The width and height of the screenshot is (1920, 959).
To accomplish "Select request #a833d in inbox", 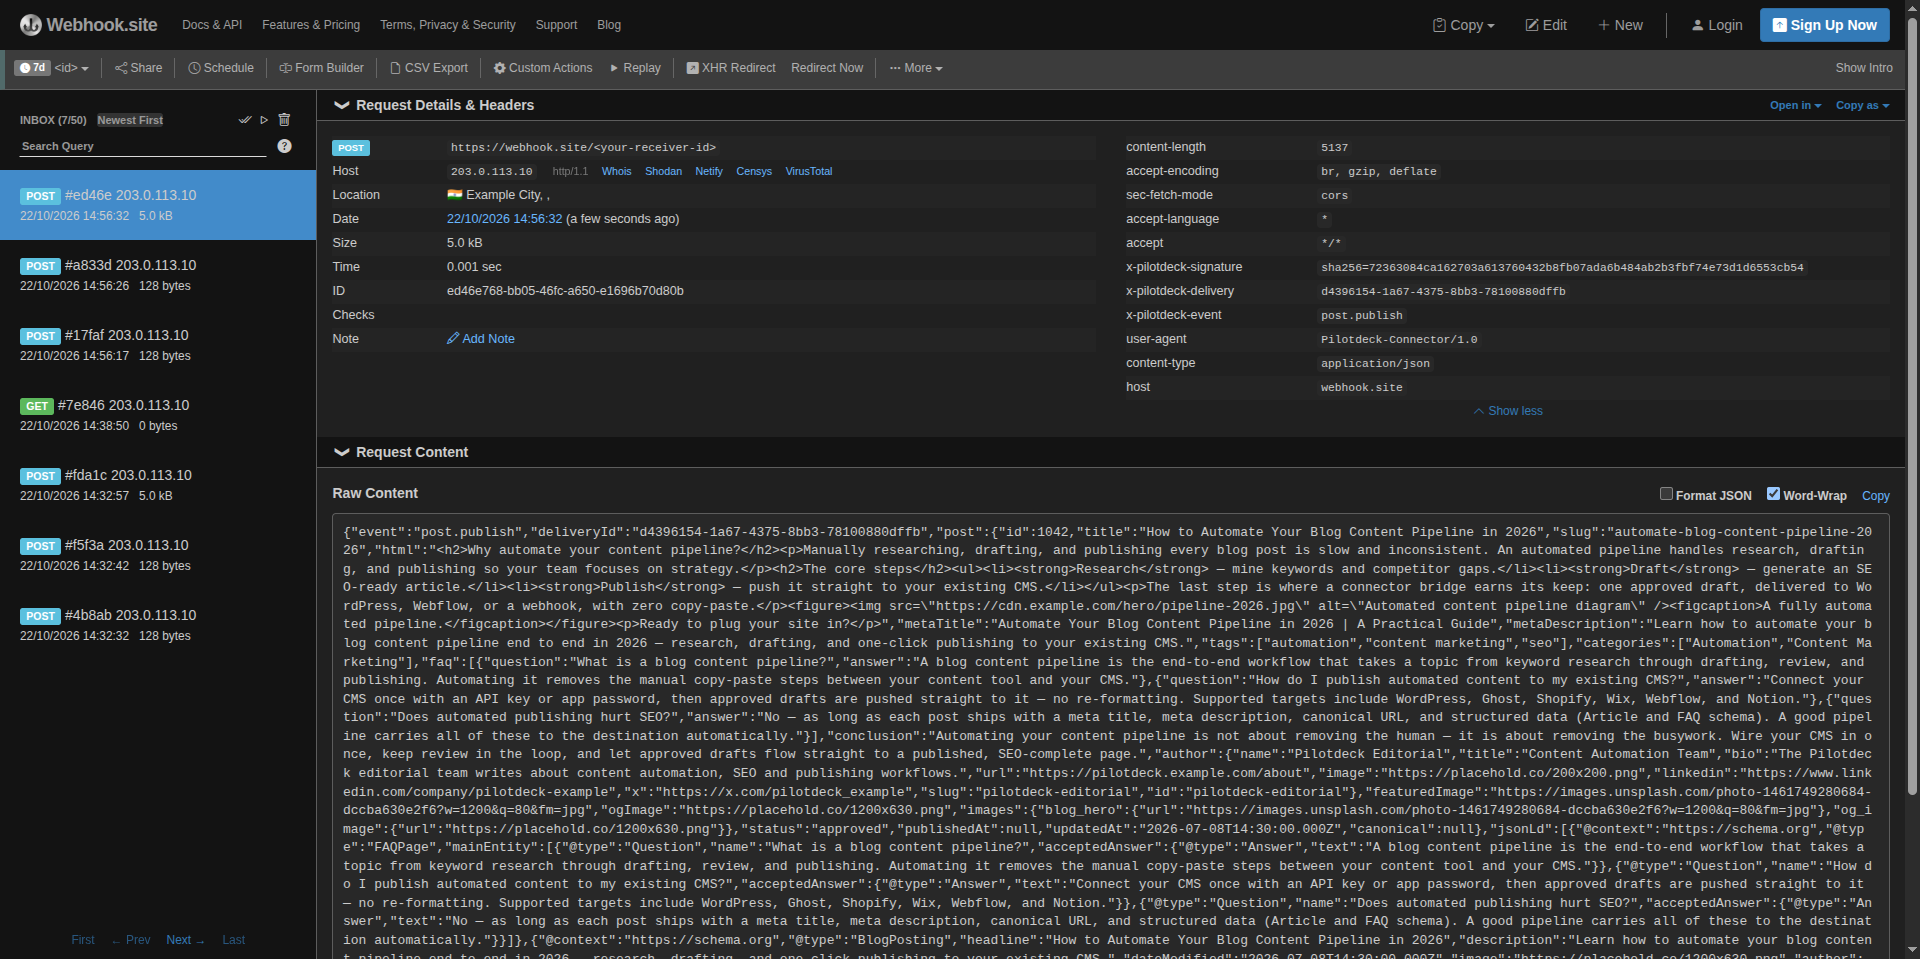I will coord(158,275).
